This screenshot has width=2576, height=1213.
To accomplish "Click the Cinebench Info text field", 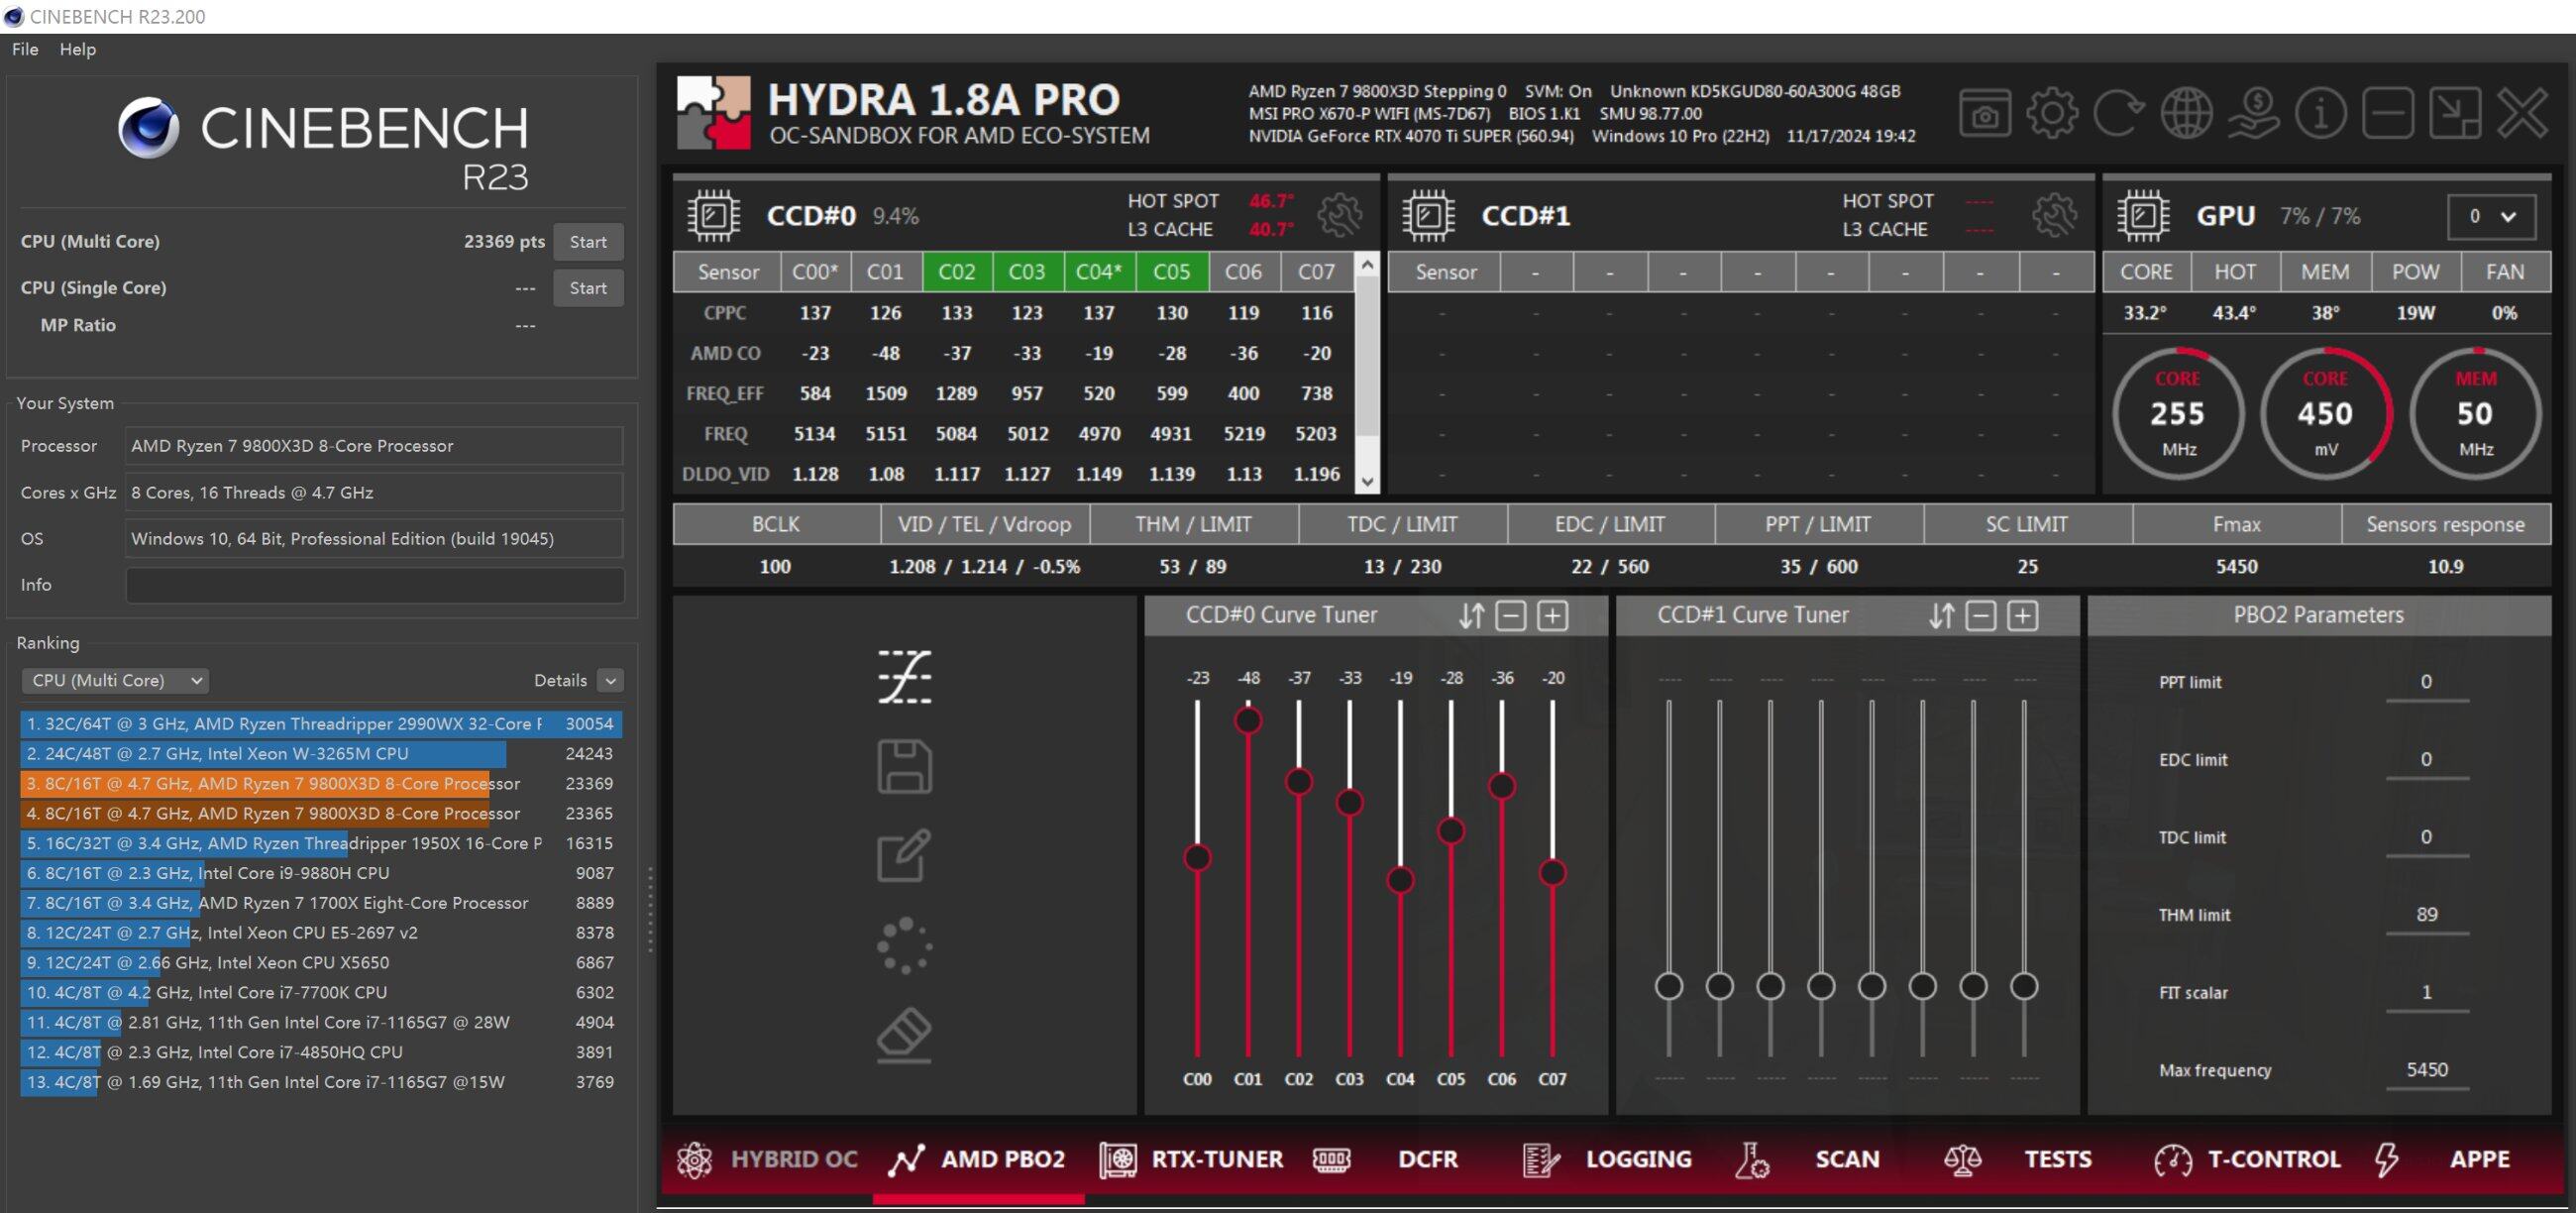I will [375, 585].
